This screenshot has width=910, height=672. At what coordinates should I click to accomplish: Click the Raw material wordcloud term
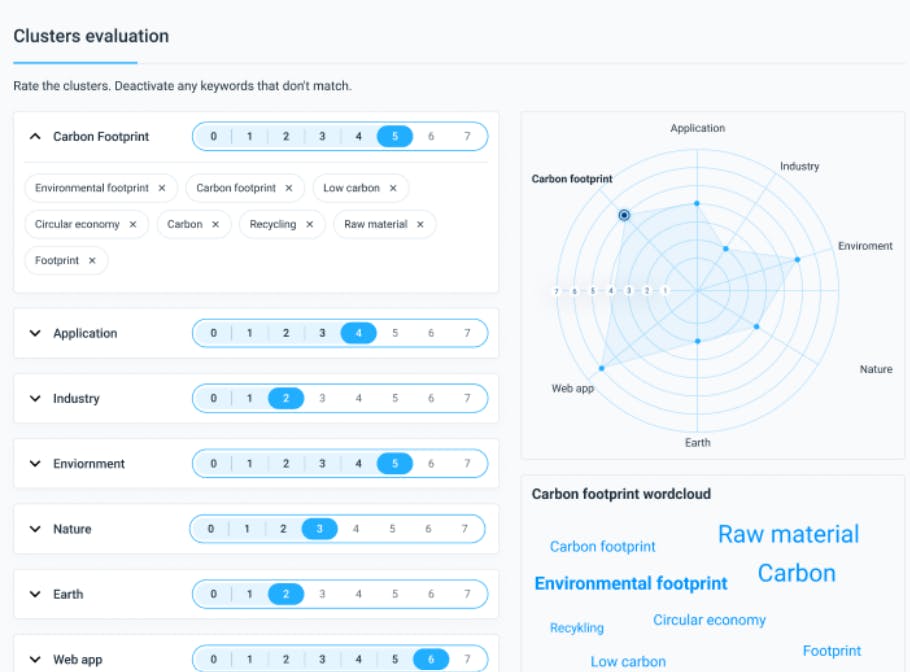point(788,534)
